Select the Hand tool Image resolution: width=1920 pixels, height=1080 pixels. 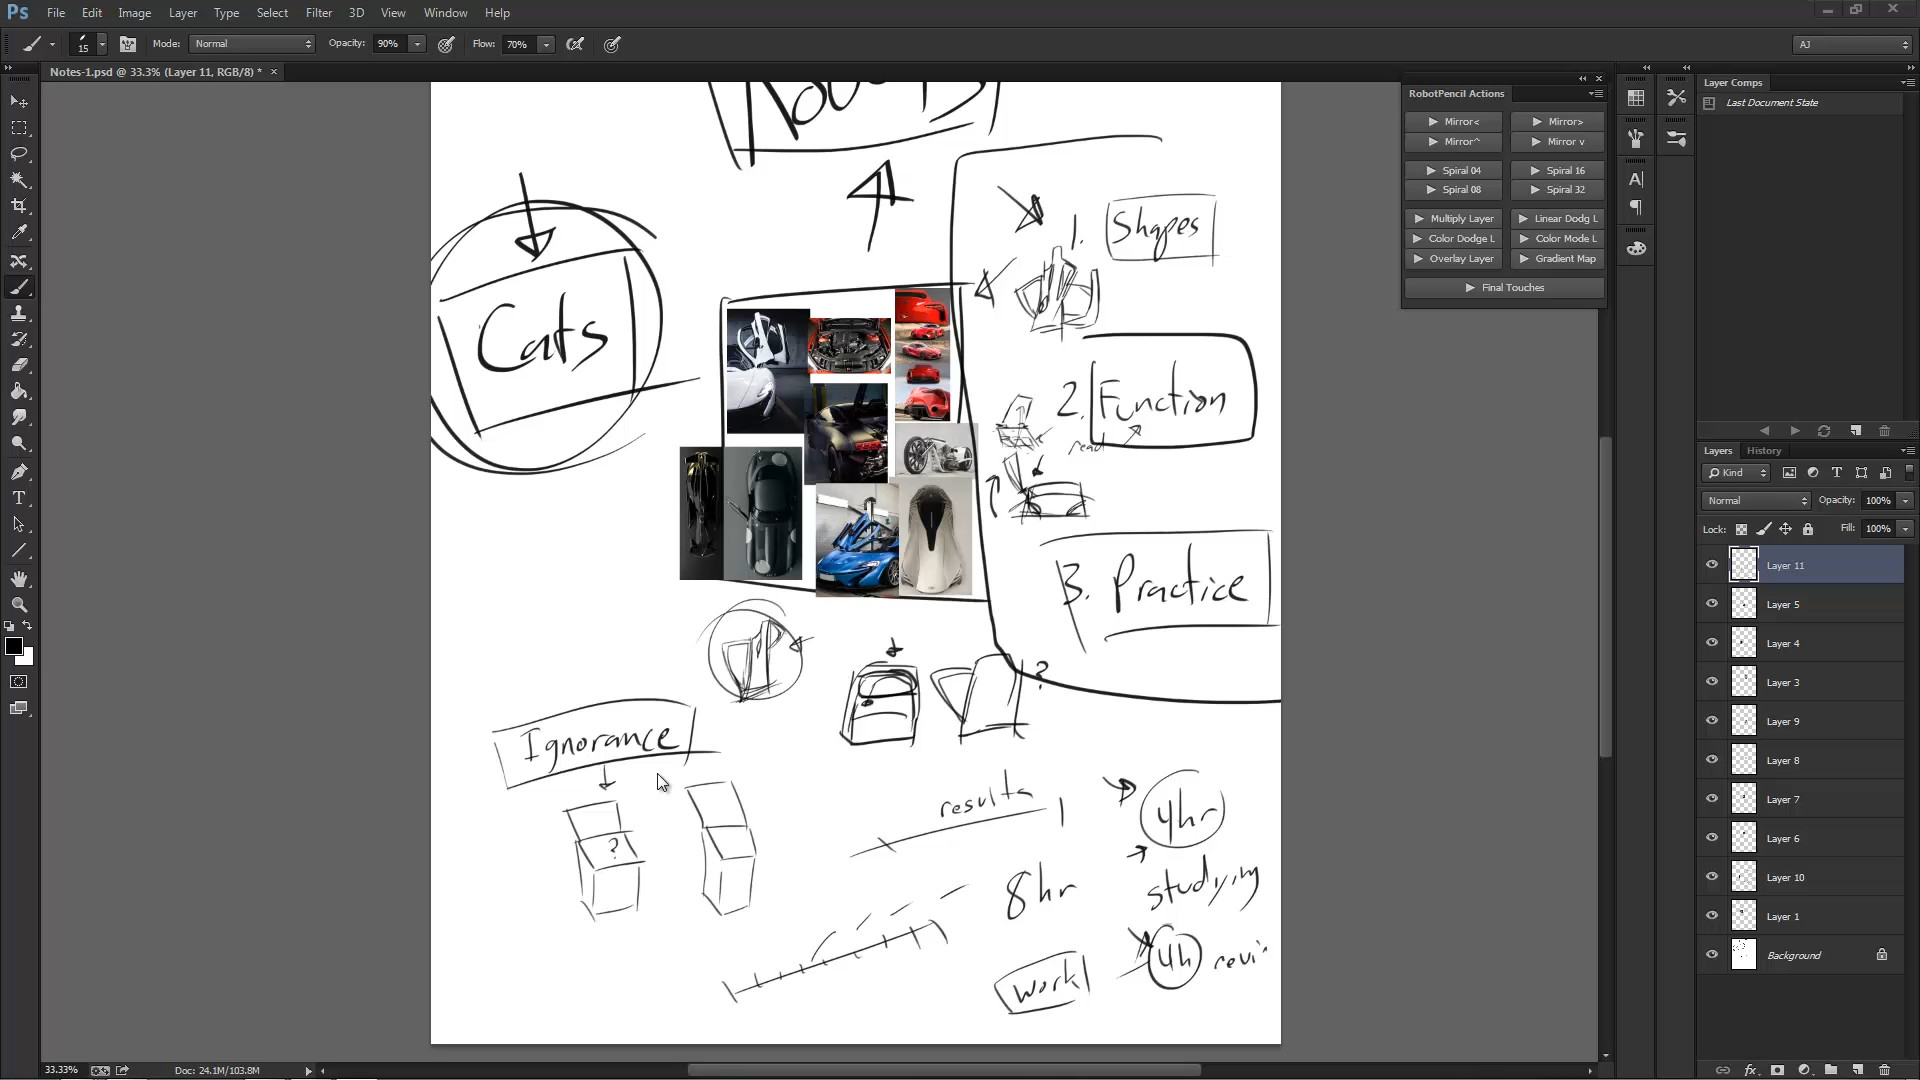(x=19, y=579)
